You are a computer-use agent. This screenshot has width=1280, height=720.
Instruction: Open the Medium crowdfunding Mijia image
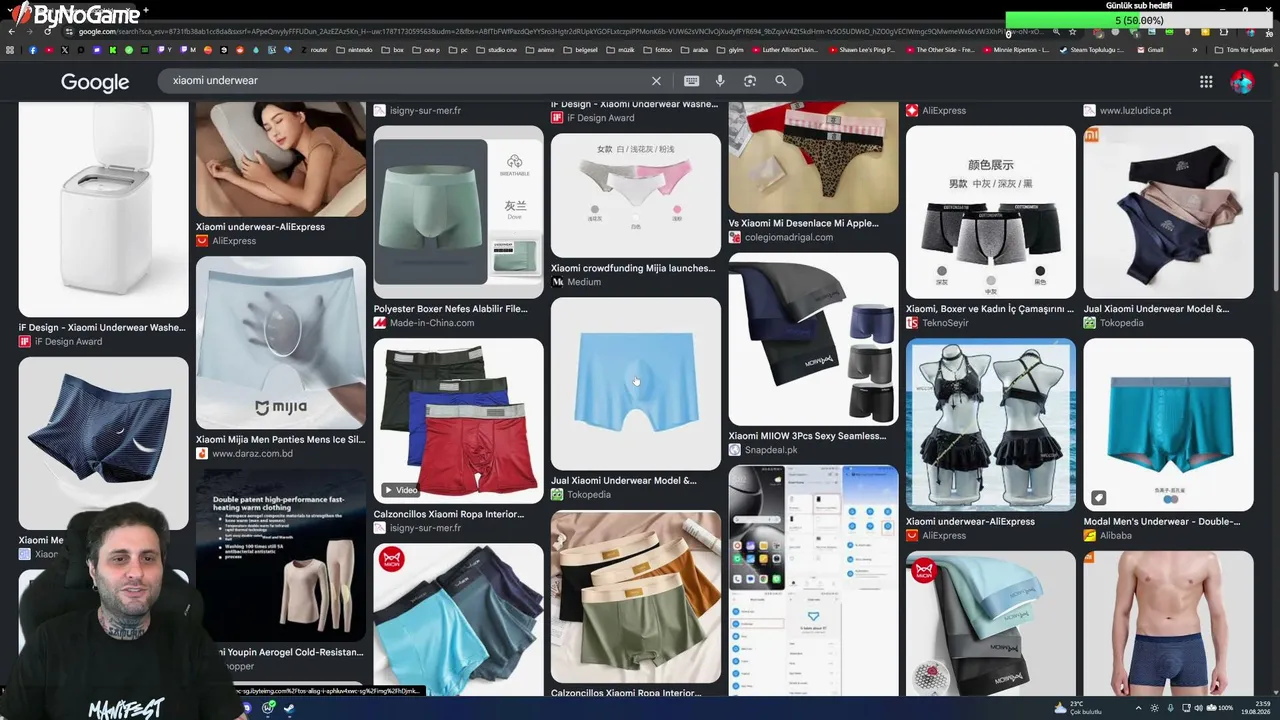click(x=635, y=195)
